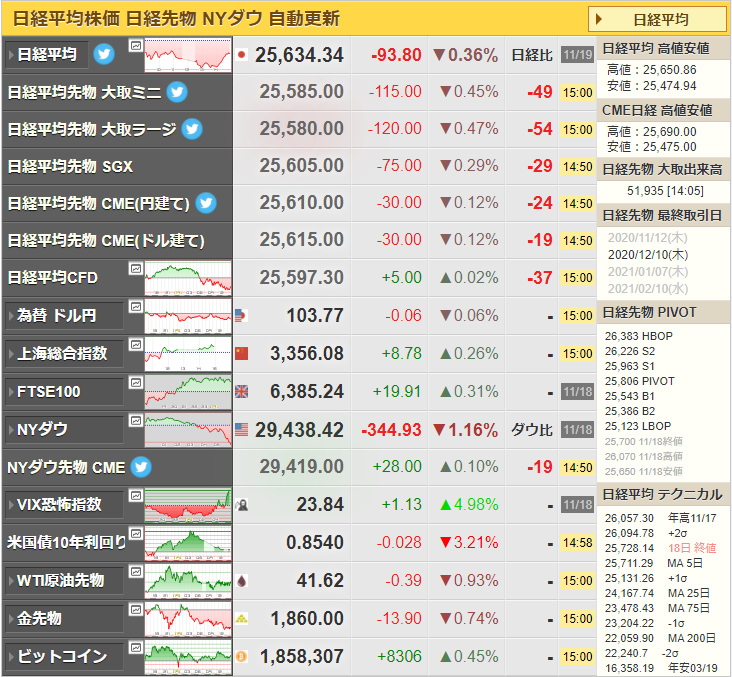Open chart popup icon for ビットコイン
The width and height of the screenshot is (732, 677).
click(x=135, y=647)
